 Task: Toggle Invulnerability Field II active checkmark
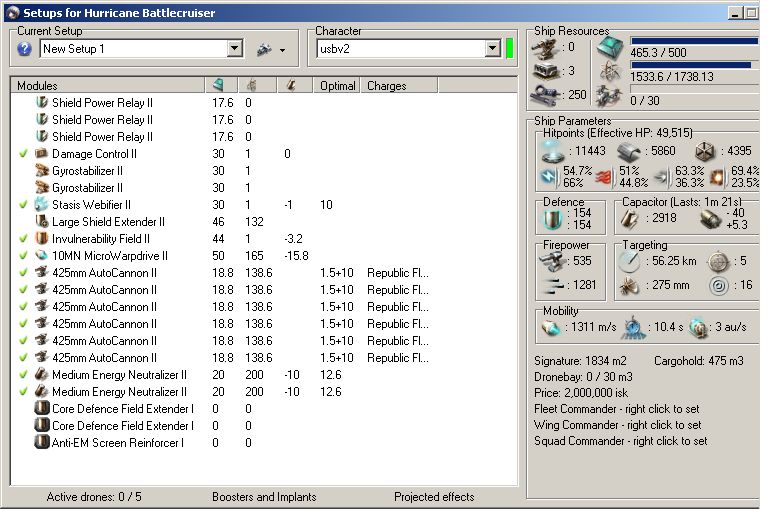[23, 238]
